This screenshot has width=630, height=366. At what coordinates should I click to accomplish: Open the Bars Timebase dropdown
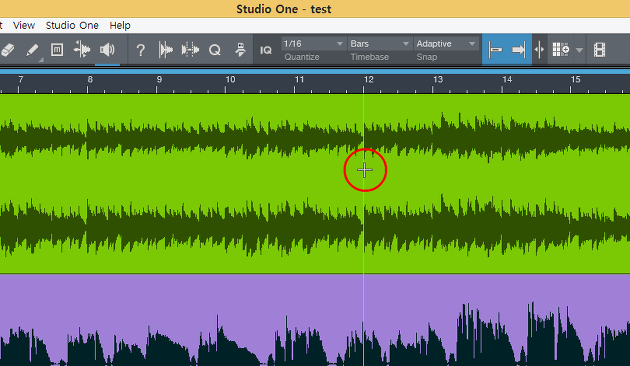380,43
